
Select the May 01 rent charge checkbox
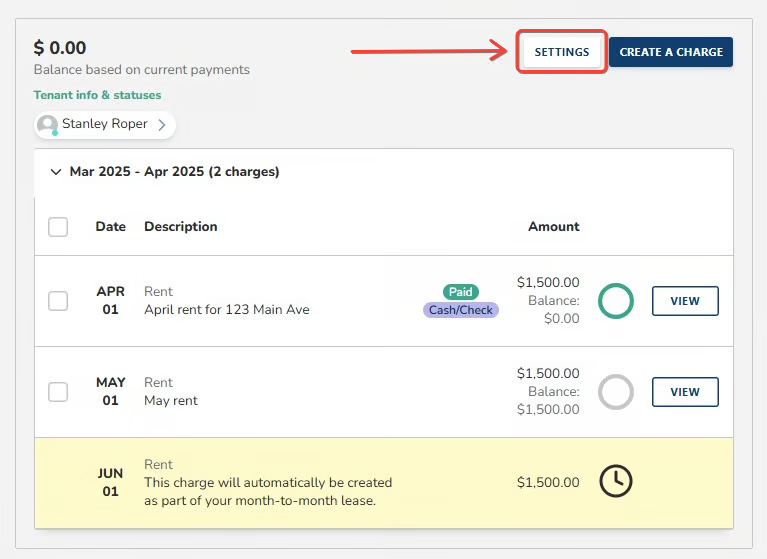[x=58, y=392]
